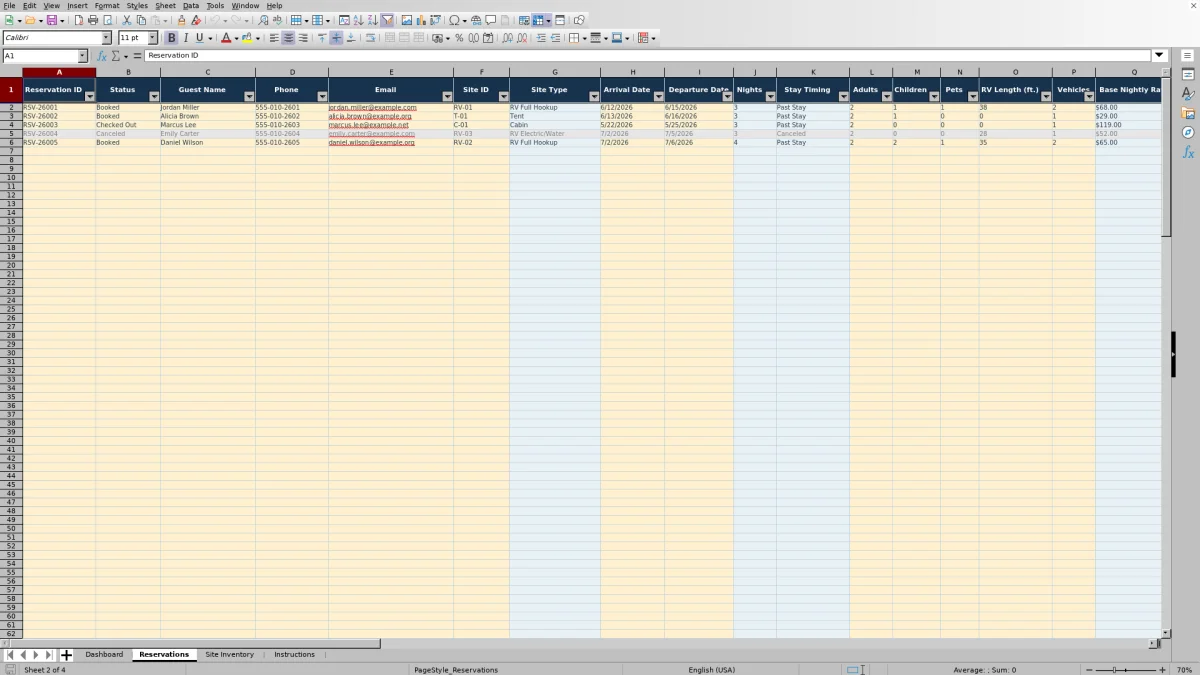The width and height of the screenshot is (1200, 675).
Task: Switch to the Instructions sheet tab
Action: (x=294, y=655)
